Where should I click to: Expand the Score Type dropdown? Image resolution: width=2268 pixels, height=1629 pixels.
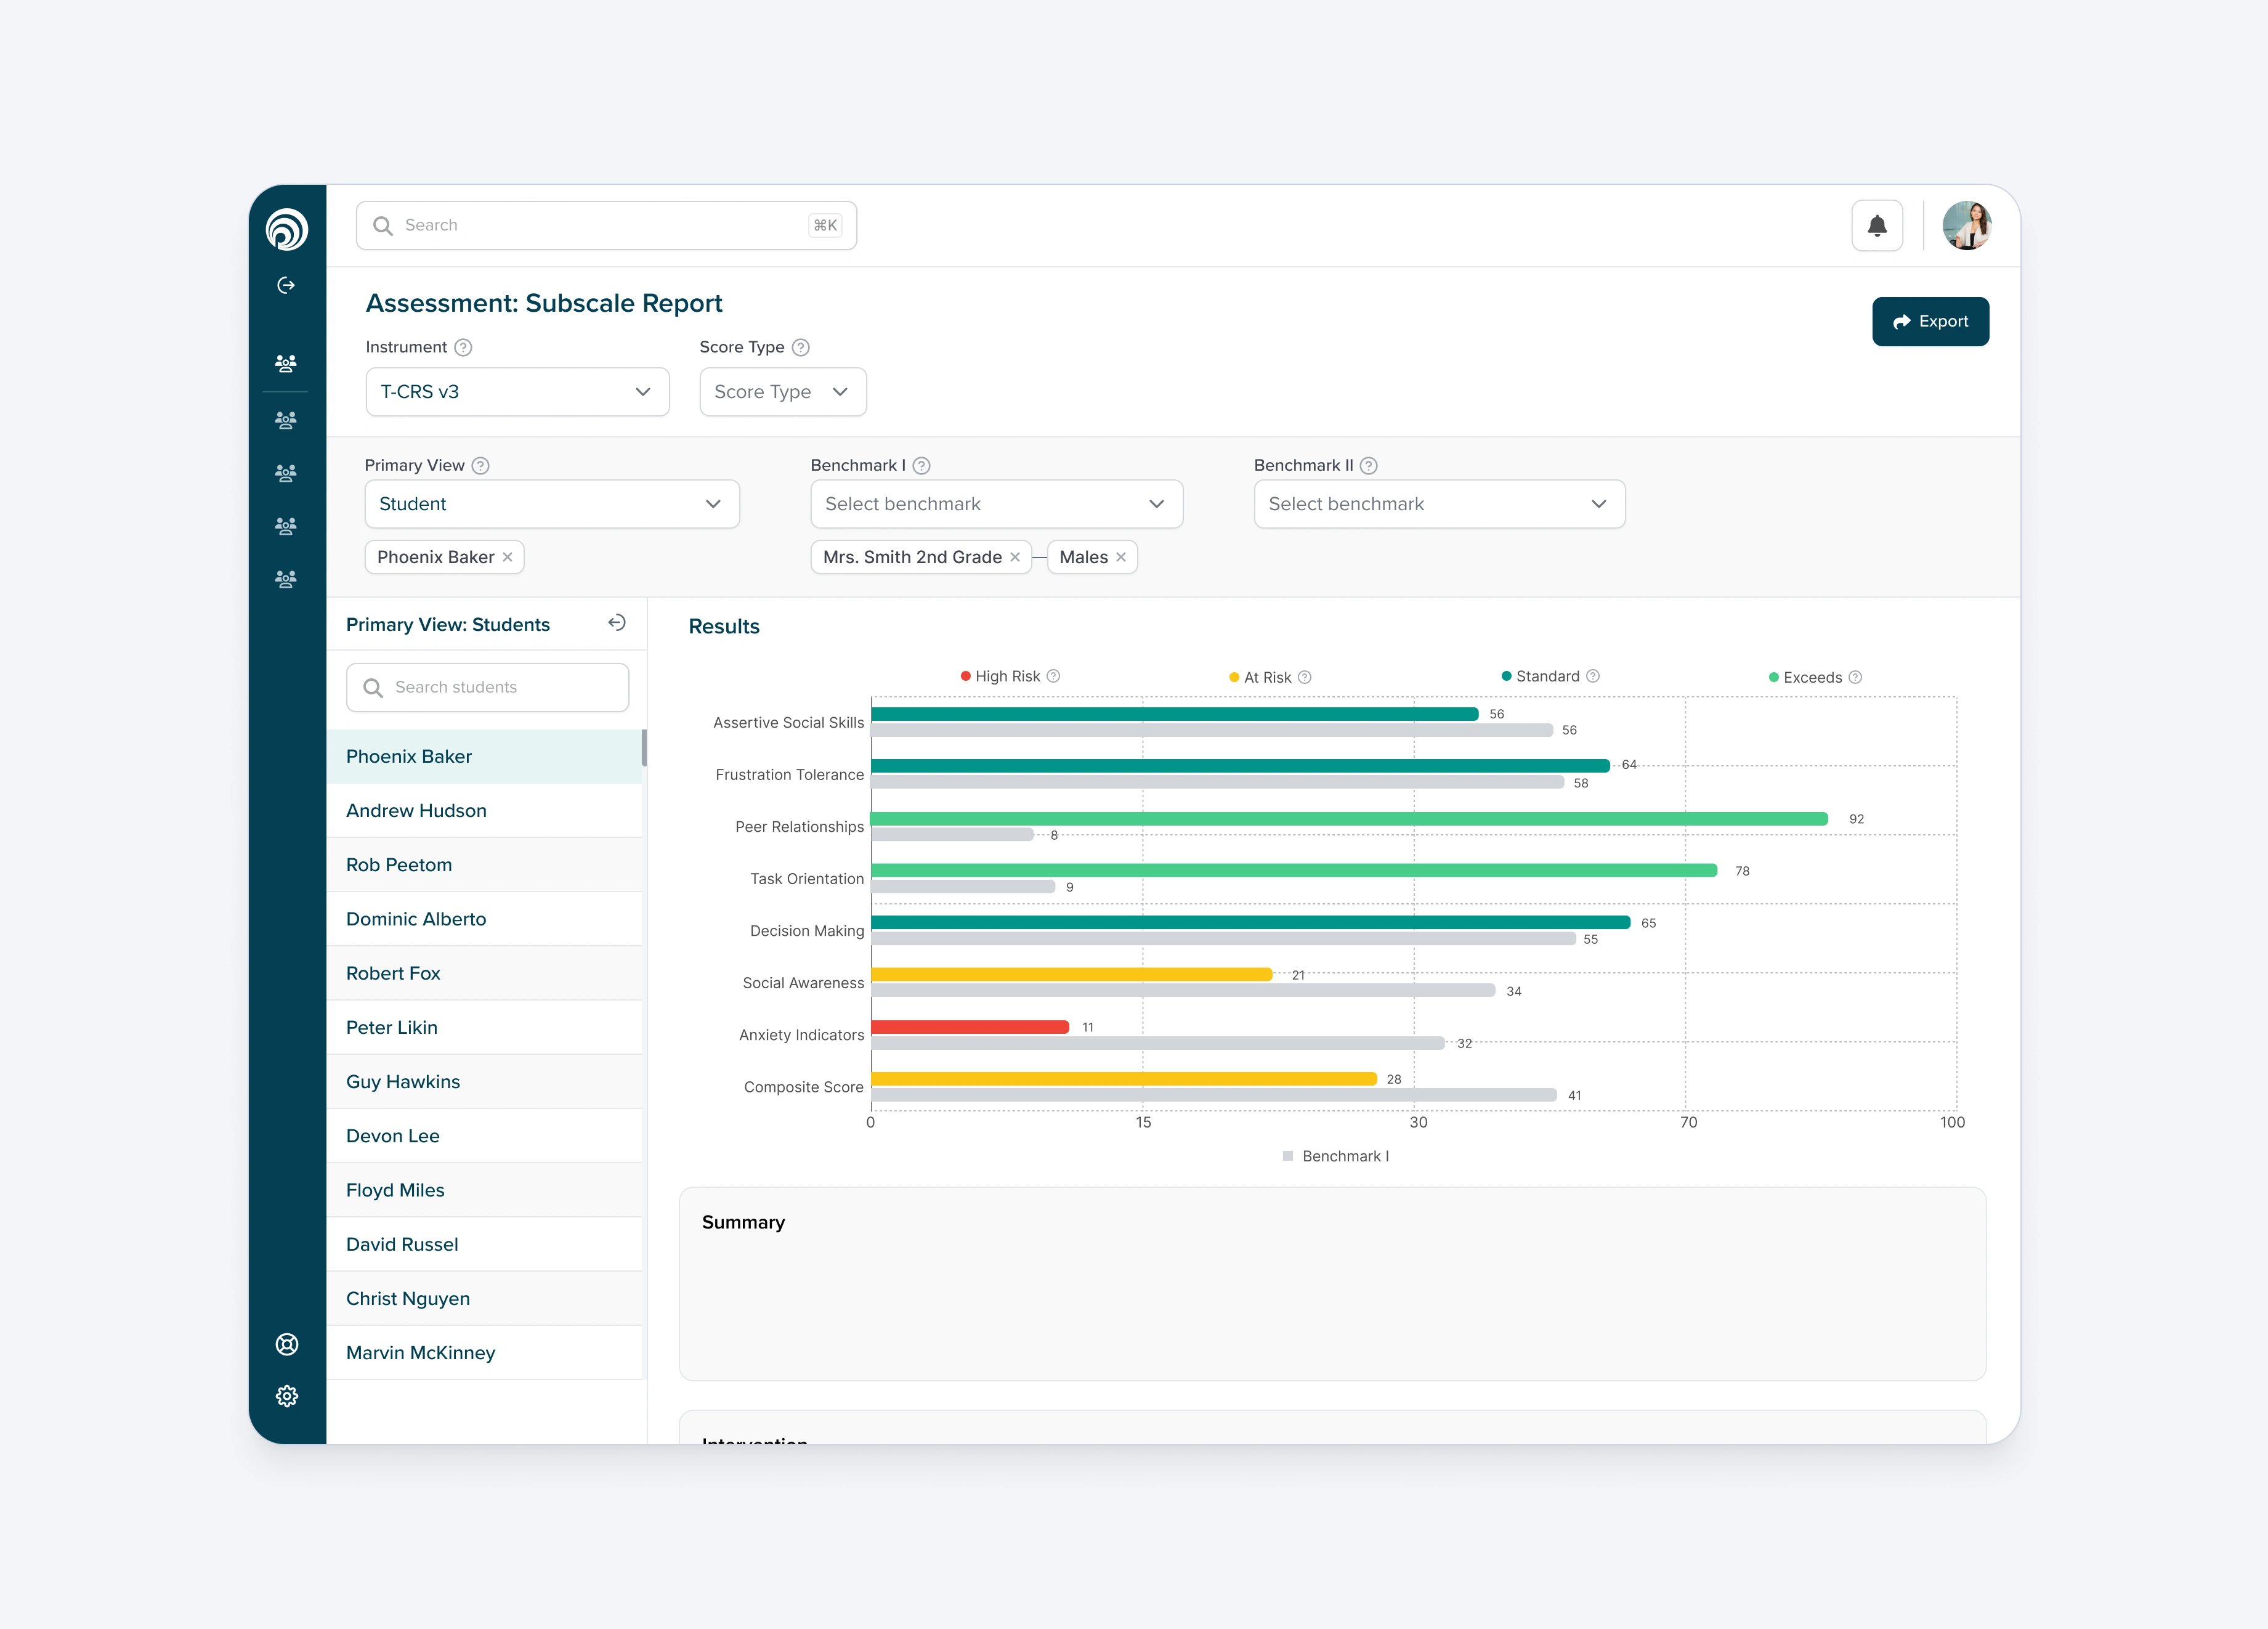click(782, 392)
